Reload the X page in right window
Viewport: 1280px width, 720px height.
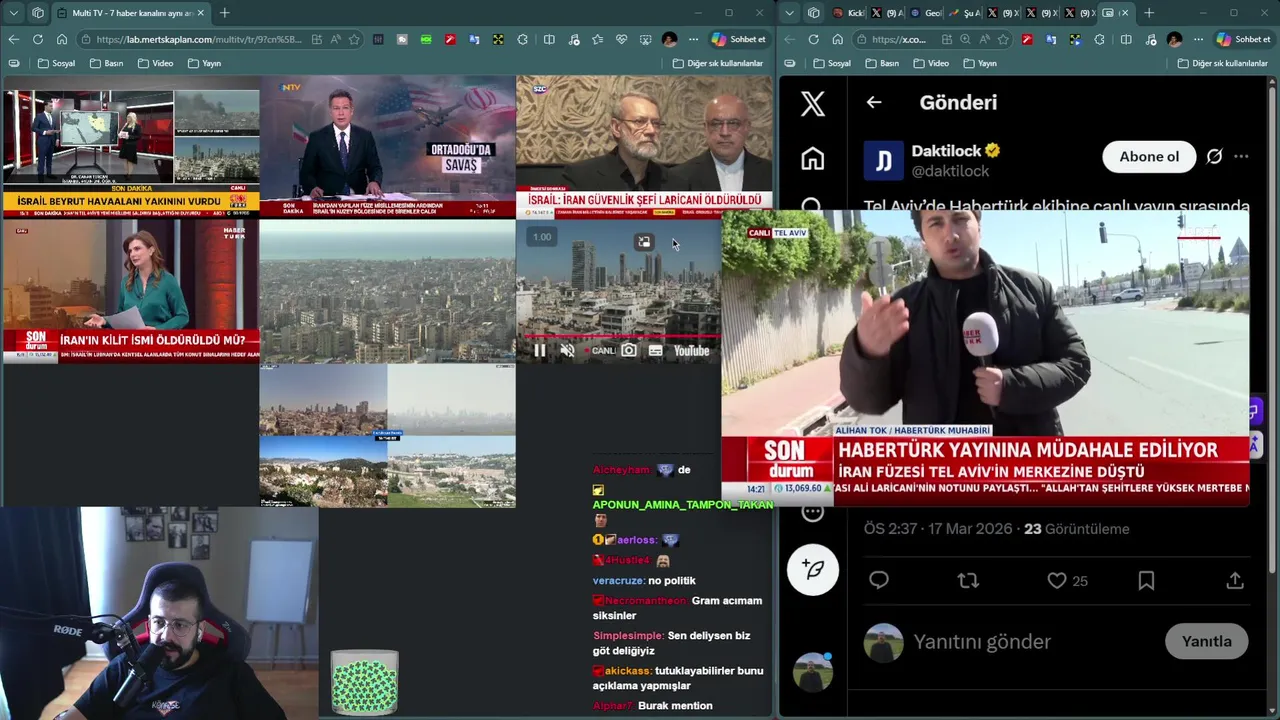coord(813,39)
